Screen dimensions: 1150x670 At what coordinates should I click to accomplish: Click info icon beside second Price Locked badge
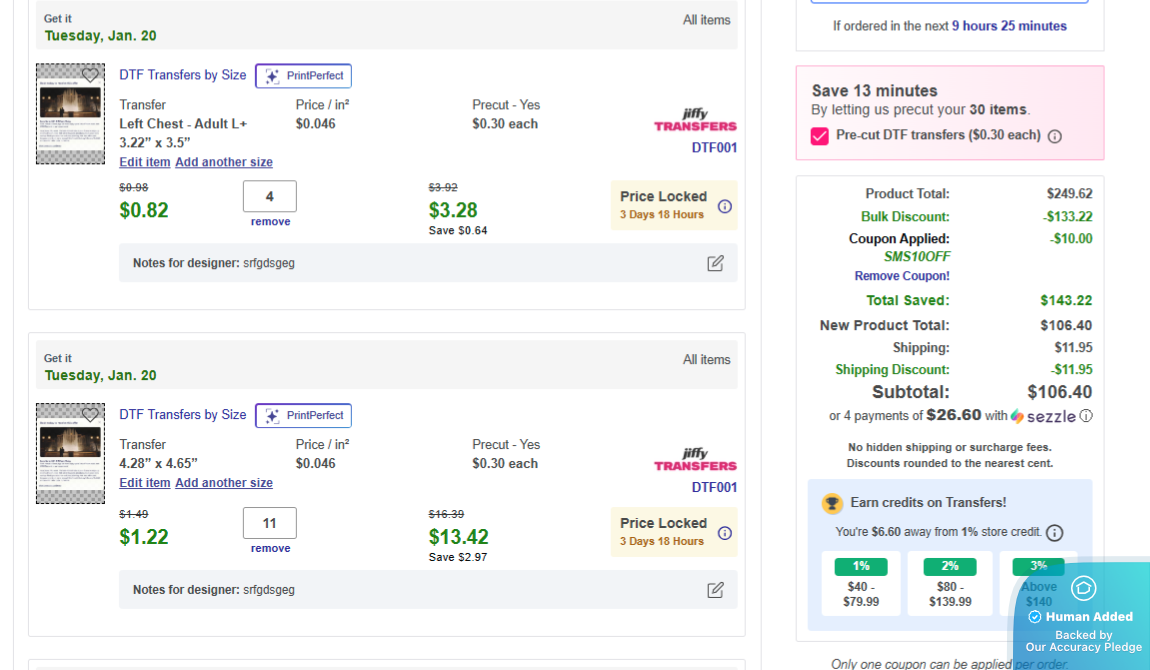point(725,533)
